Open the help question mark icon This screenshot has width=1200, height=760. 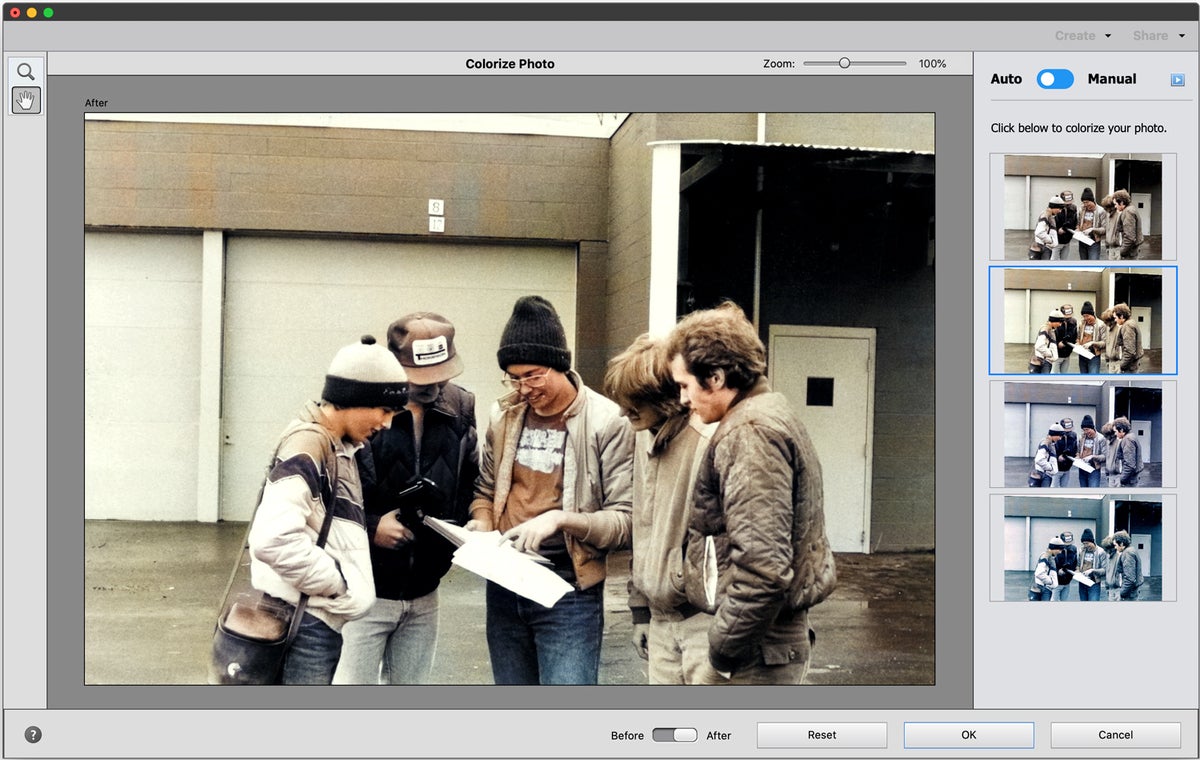33,735
